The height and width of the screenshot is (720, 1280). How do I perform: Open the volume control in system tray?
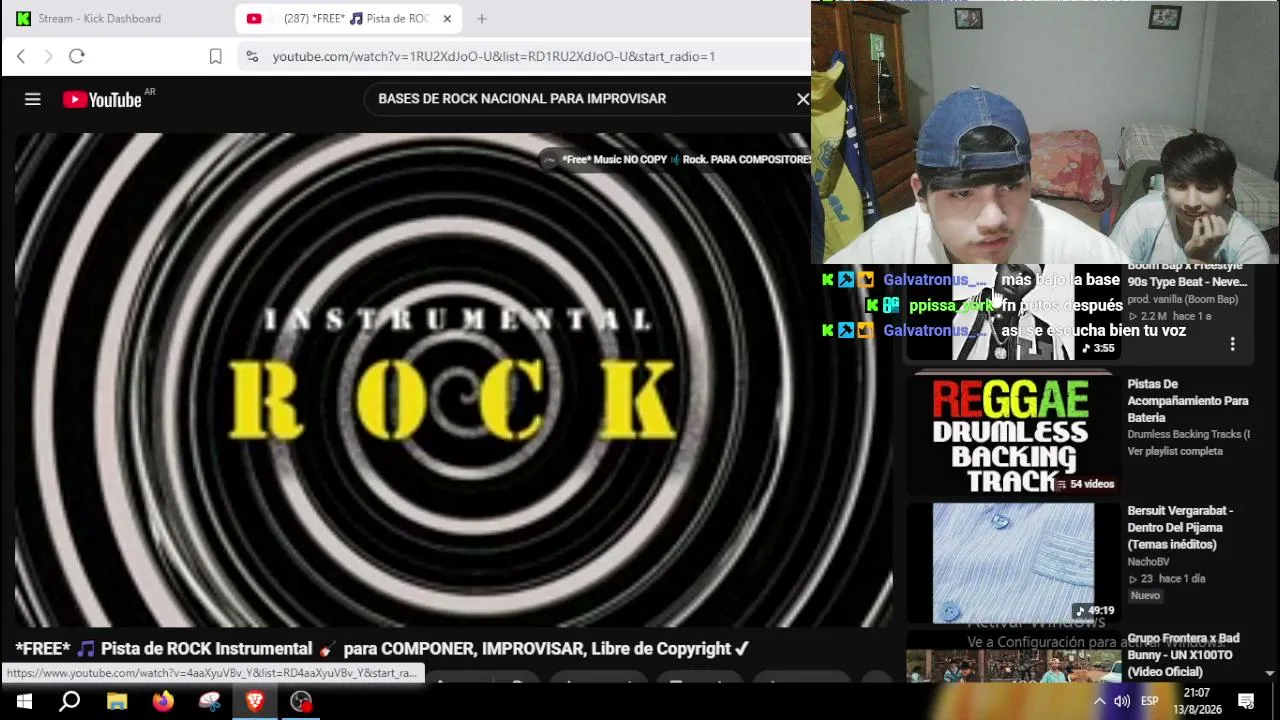point(1122,701)
